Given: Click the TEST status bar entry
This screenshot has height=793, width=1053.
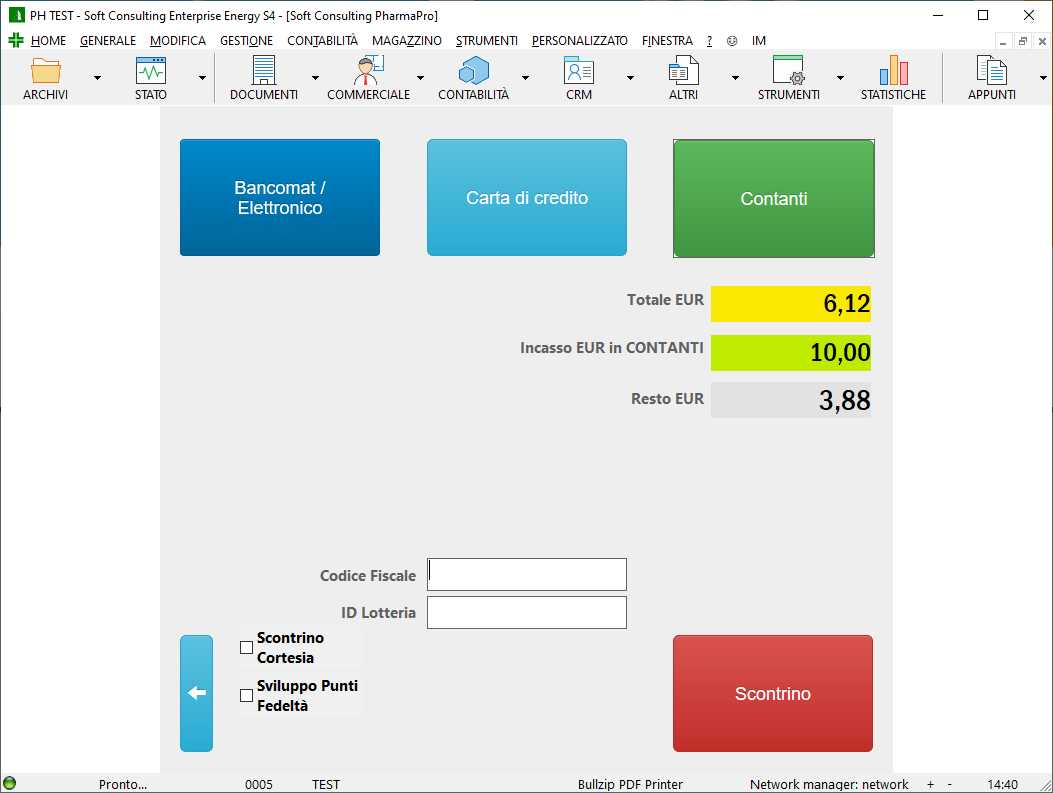Looking at the screenshot, I should (x=326, y=784).
